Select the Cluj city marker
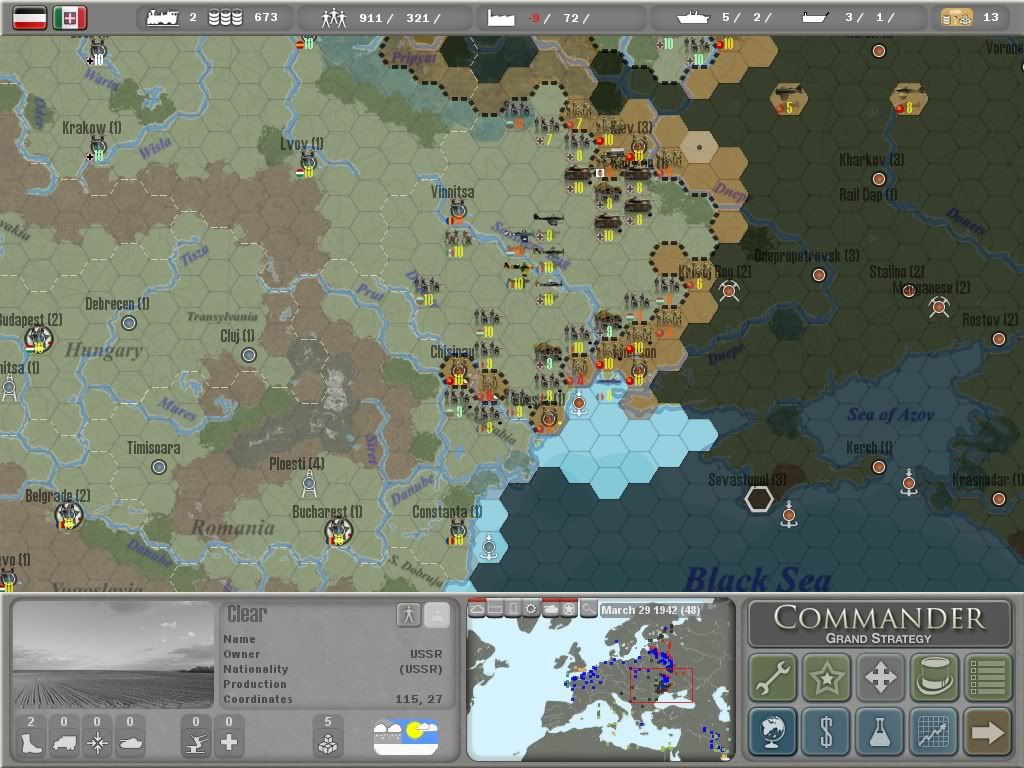Screen dimensions: 1024x768 point(249,355)
